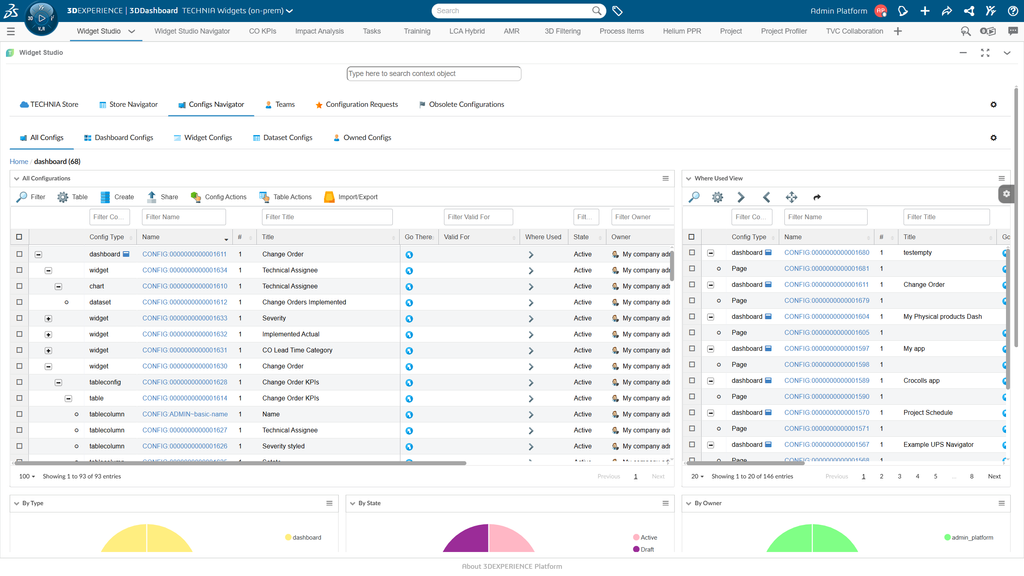The image size is (1024, 576).
Task: Toggle select-all checkbox in Where Used header
Action: pos(692,237)
